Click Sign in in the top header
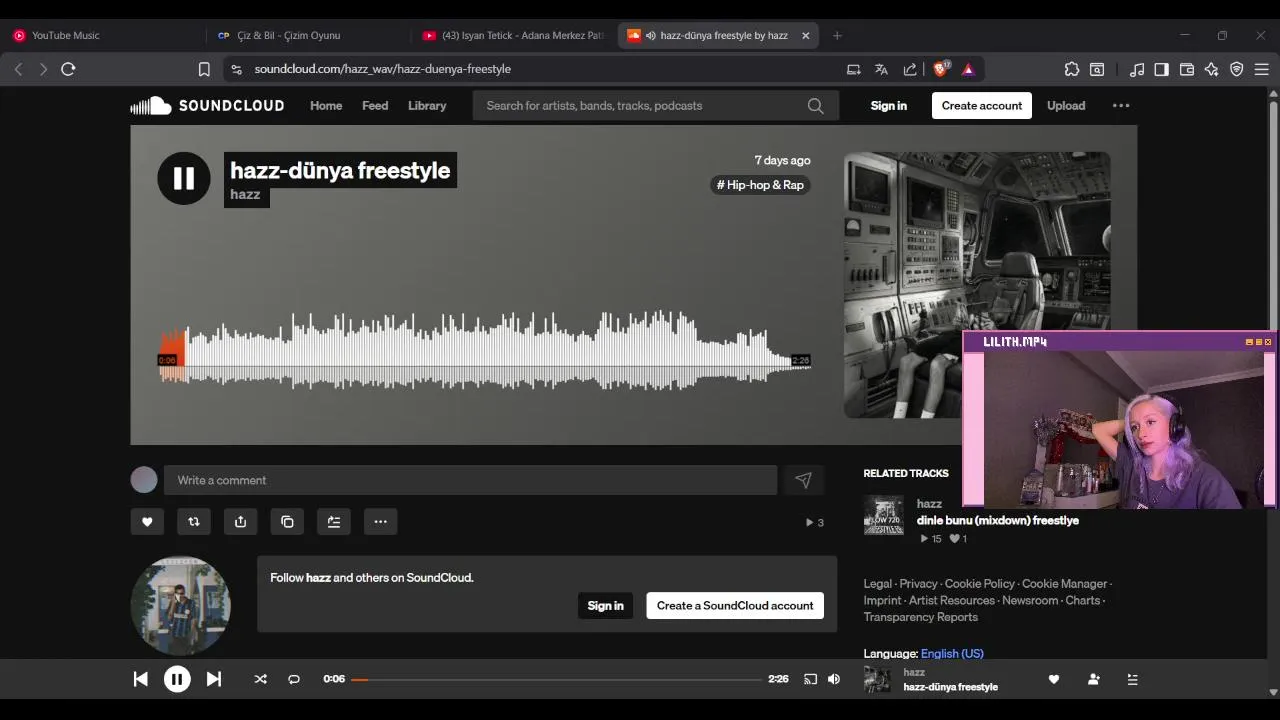1280x720 pixels. [889, 105]
